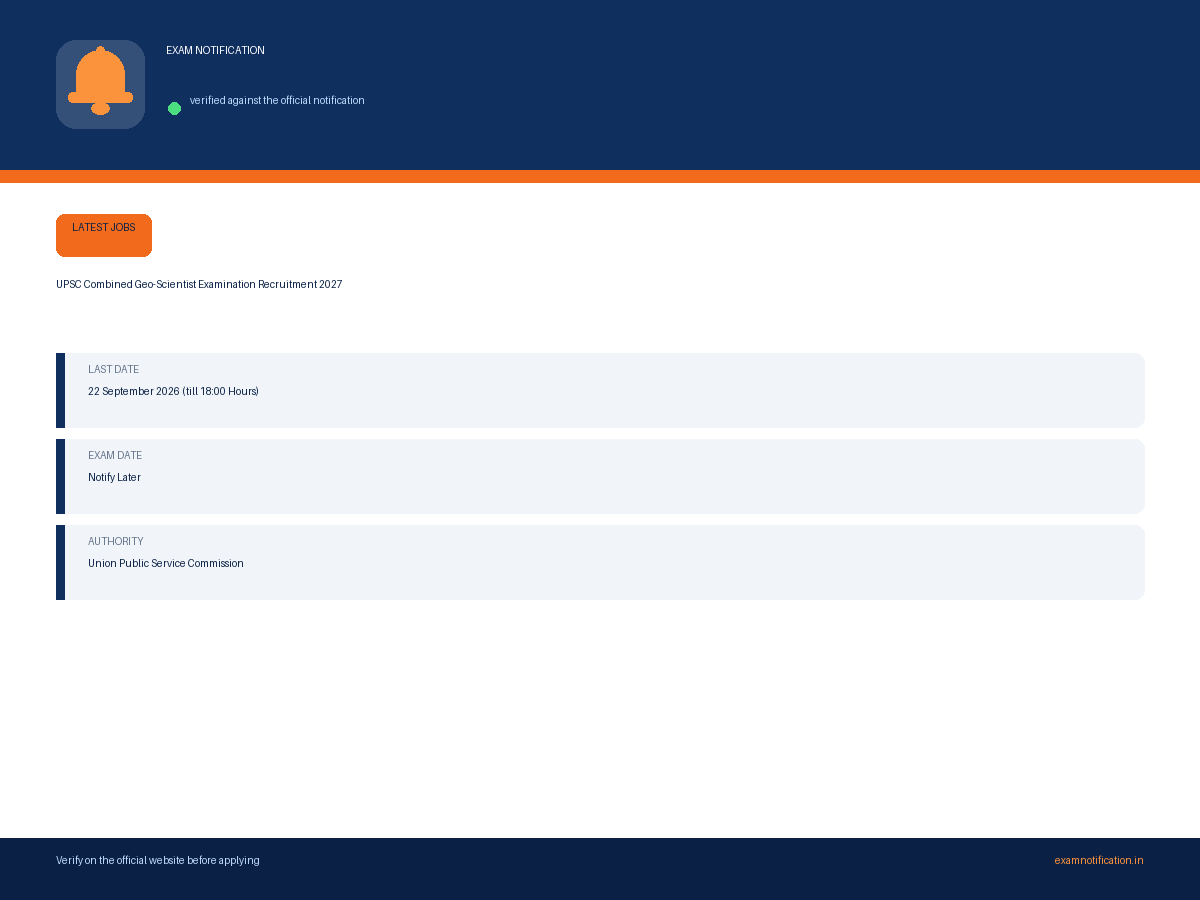Click the orange bell notification icon
1200x900 pixels.
[100, 84]
